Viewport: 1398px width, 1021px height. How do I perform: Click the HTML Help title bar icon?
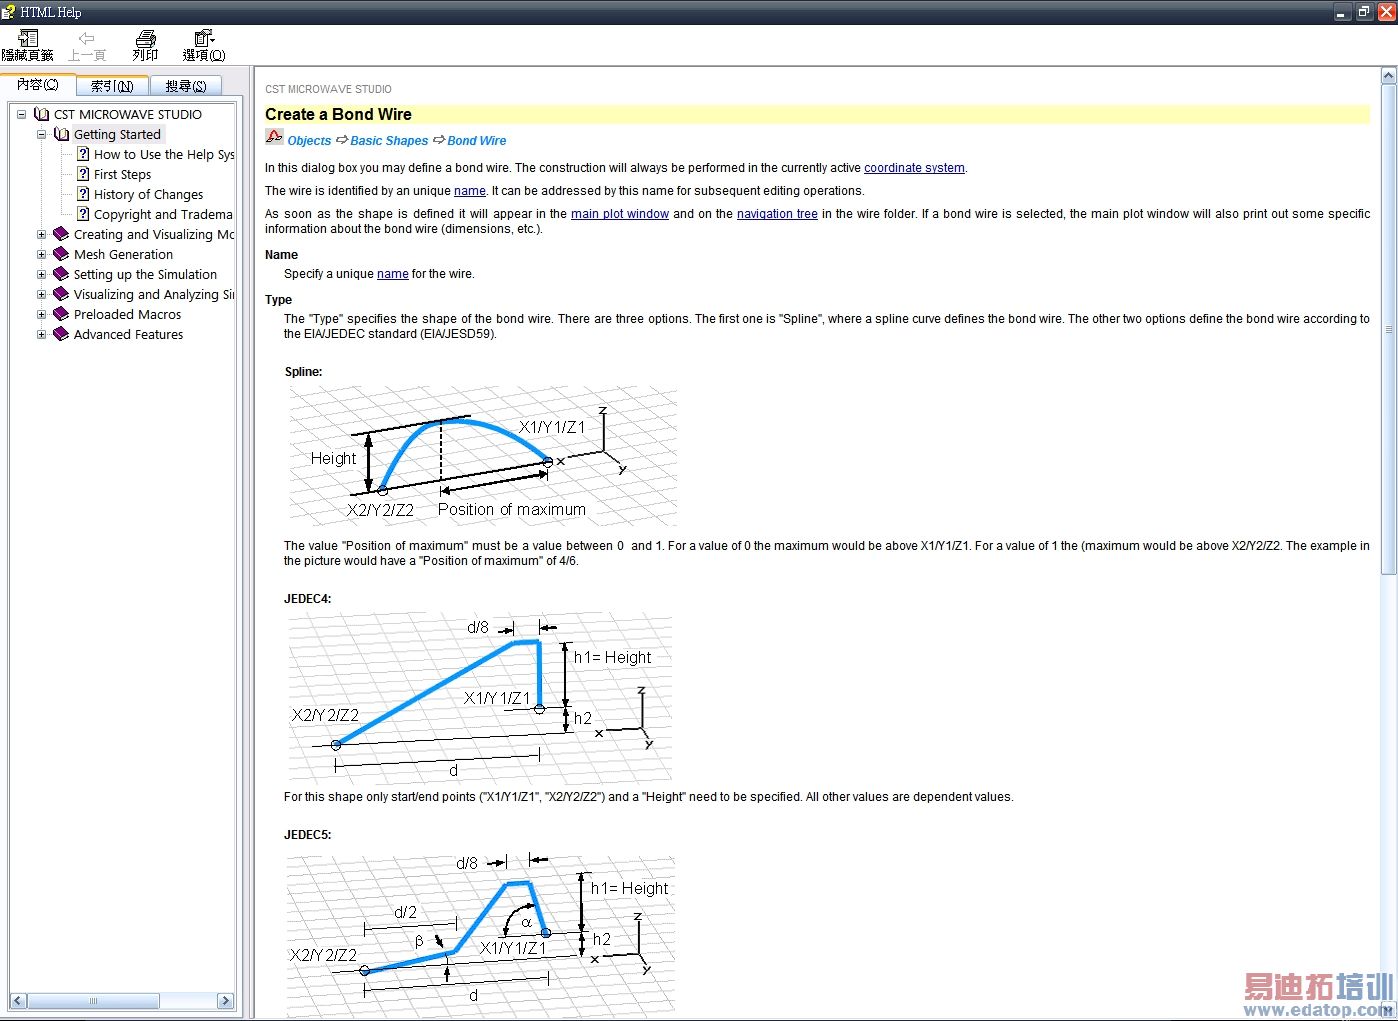9,12
